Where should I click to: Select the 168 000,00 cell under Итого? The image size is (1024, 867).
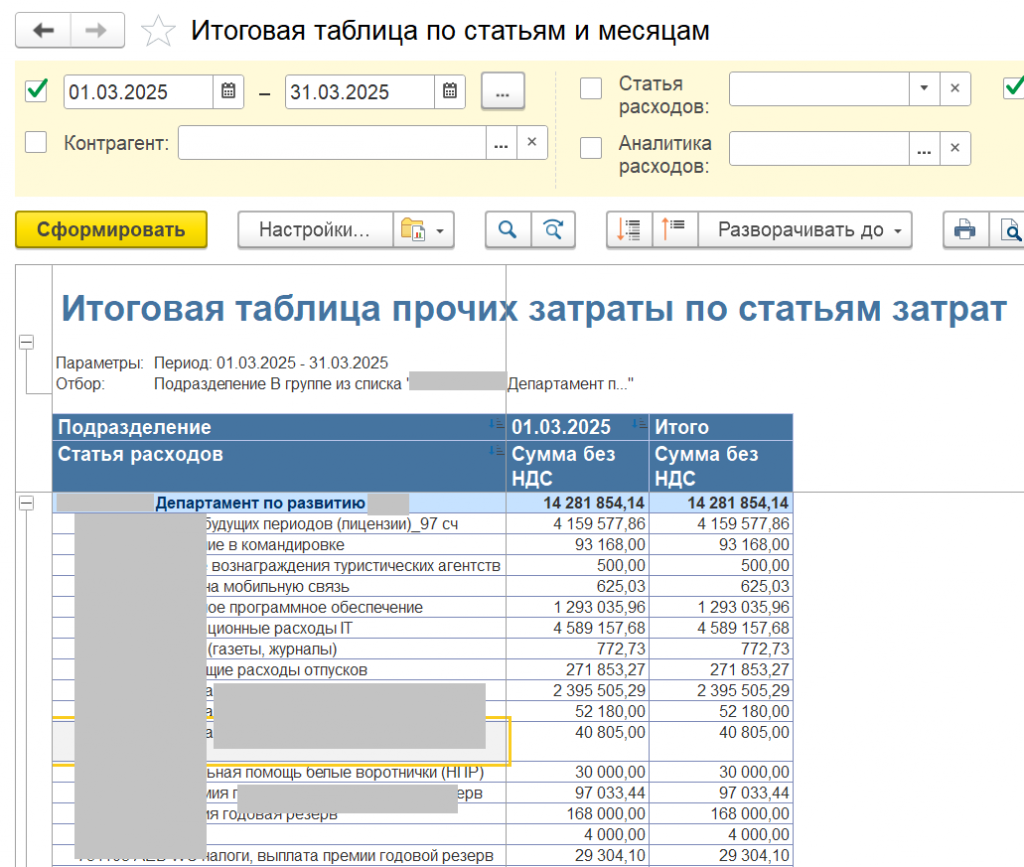(721, 814)
